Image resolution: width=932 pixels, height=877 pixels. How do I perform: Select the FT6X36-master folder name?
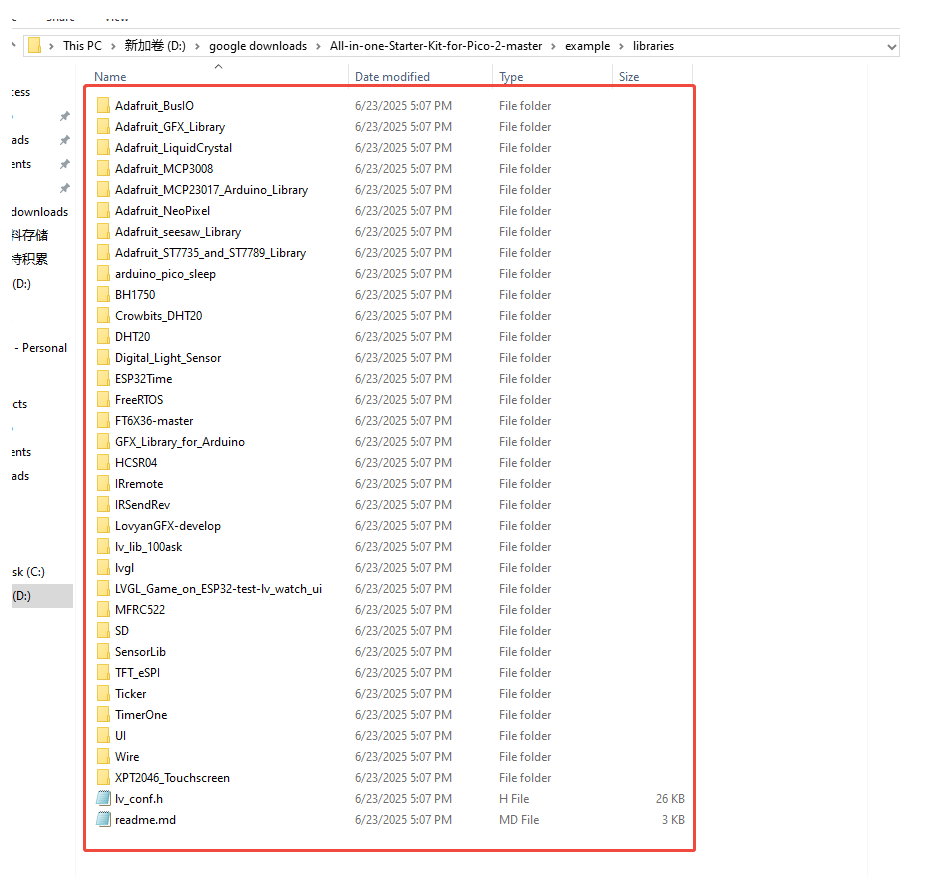[154, 421]
